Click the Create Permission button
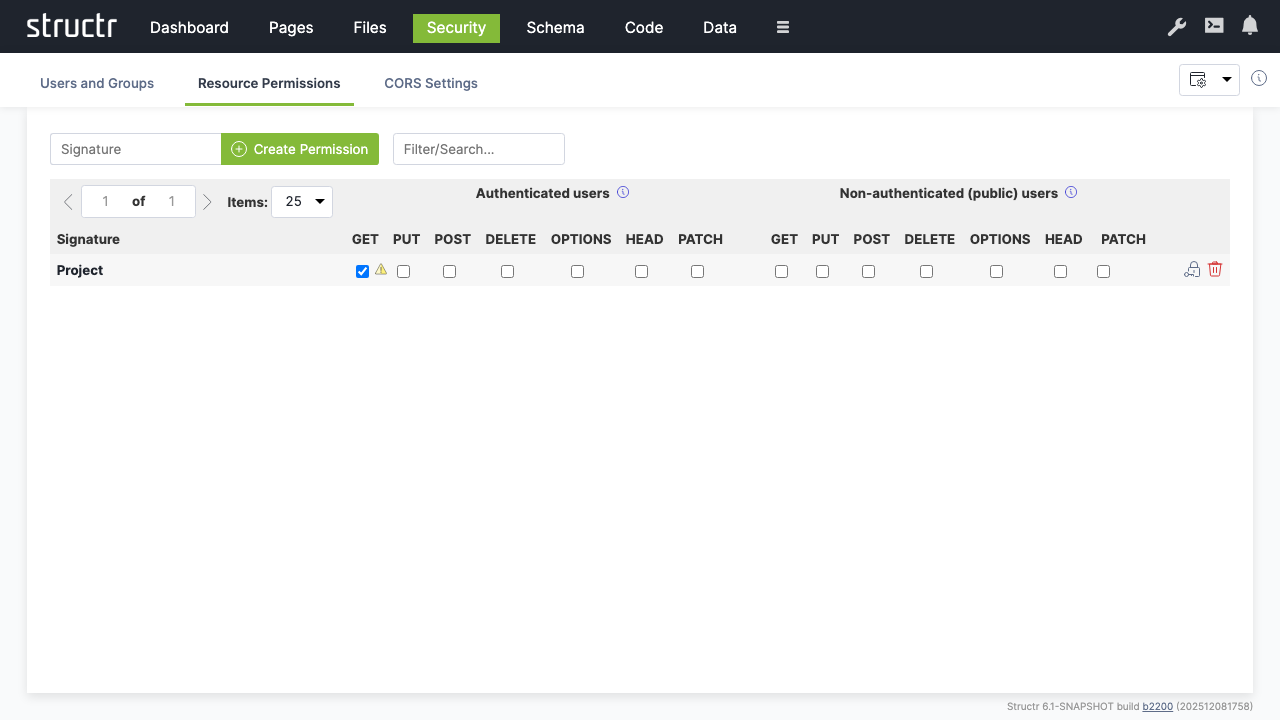1280x720 pixels. (300, 148)
